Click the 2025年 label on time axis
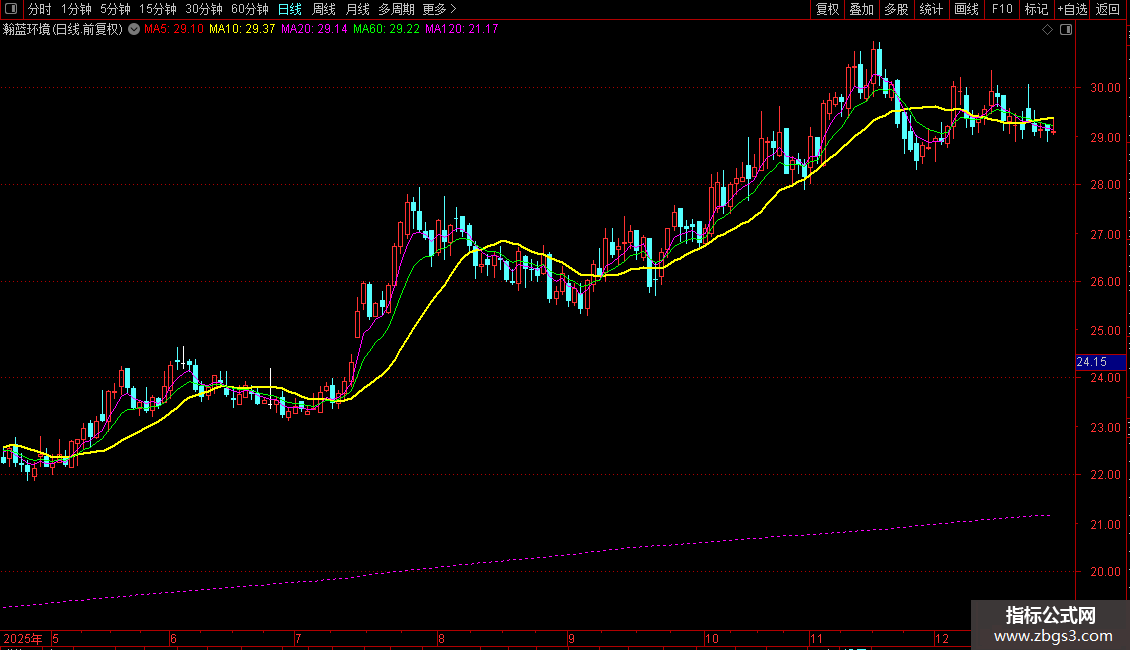Viewport: 1130px width, 650px height. pos(23,638)
